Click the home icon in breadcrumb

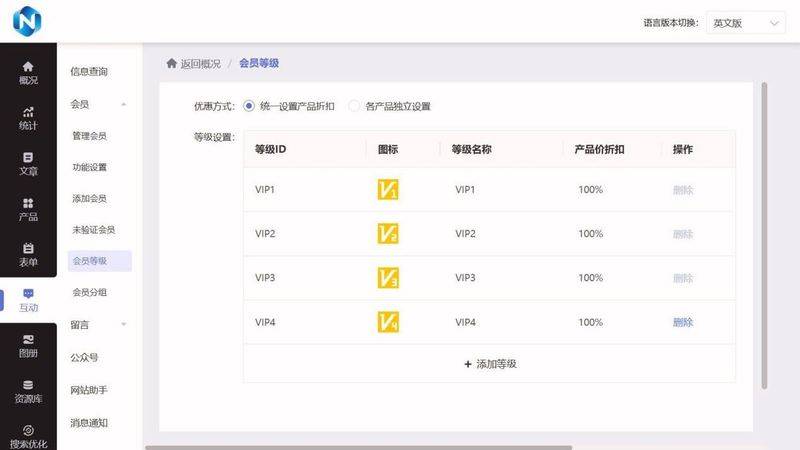coord(171,63)
